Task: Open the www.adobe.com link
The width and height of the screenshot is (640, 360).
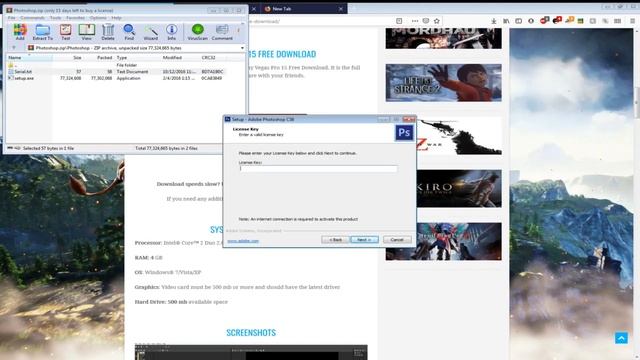Action: (243, 241)
